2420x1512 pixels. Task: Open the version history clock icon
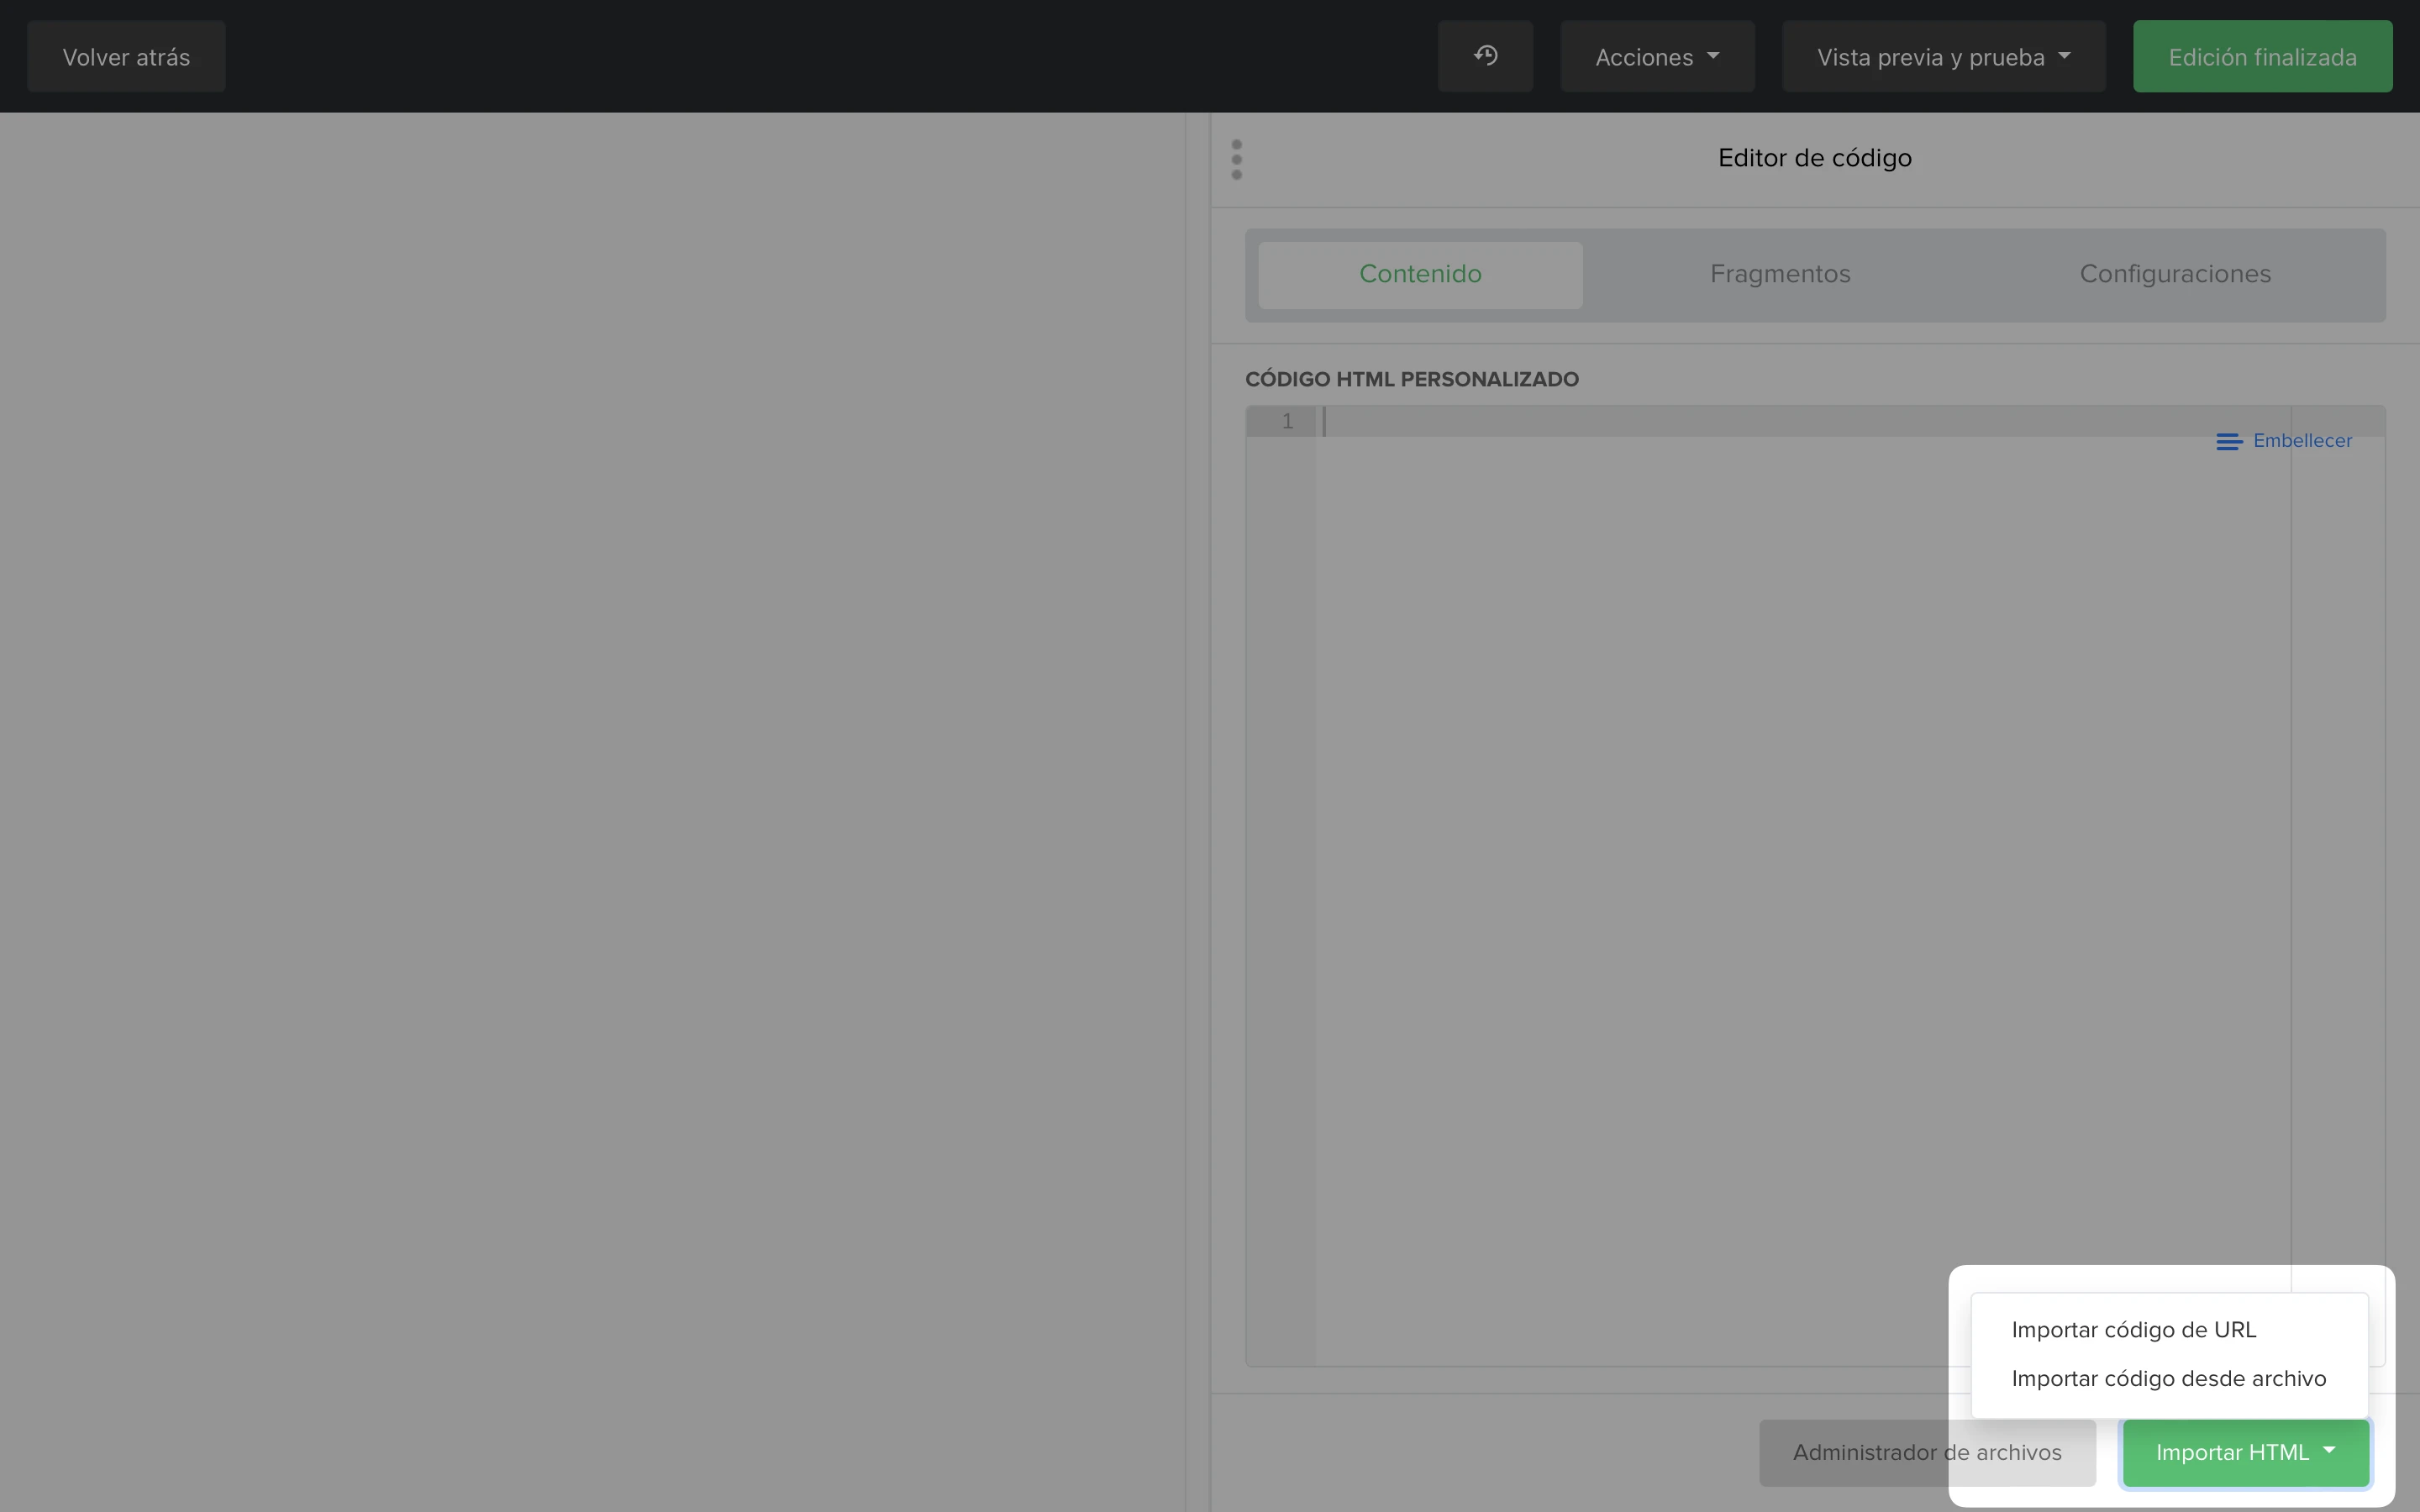(1485, 56)
